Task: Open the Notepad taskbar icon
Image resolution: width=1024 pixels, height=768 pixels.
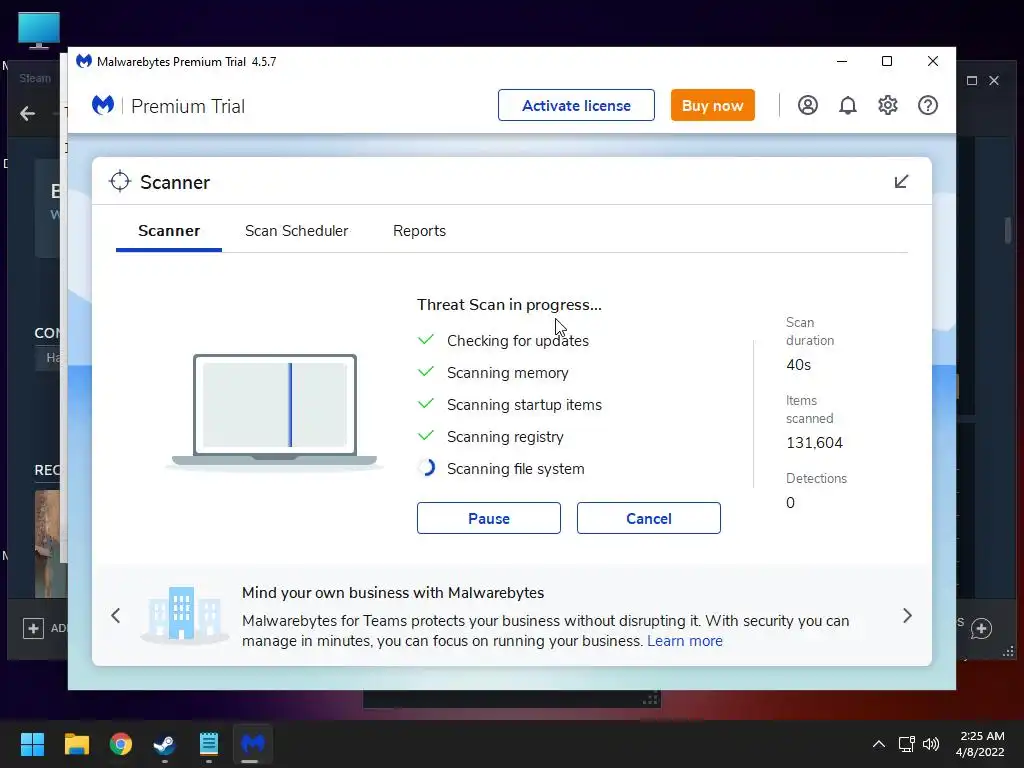Action: 209,744
